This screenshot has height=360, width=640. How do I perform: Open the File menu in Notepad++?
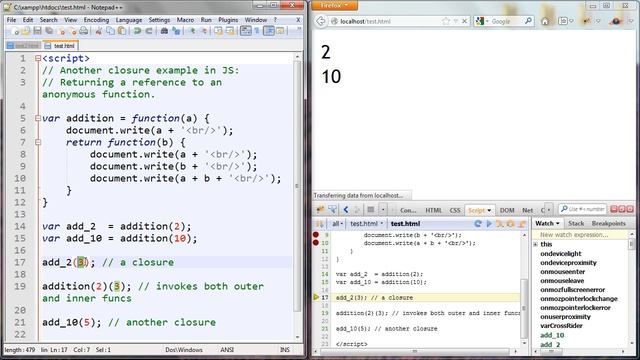[x=11, y=20]
